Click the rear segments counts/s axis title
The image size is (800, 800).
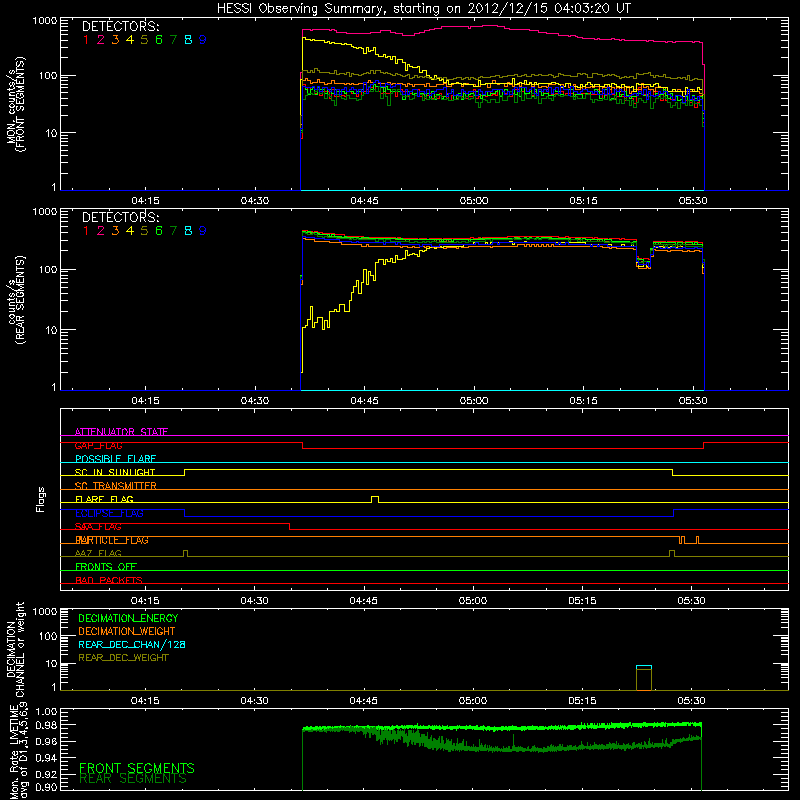click(x=15, y=299)
